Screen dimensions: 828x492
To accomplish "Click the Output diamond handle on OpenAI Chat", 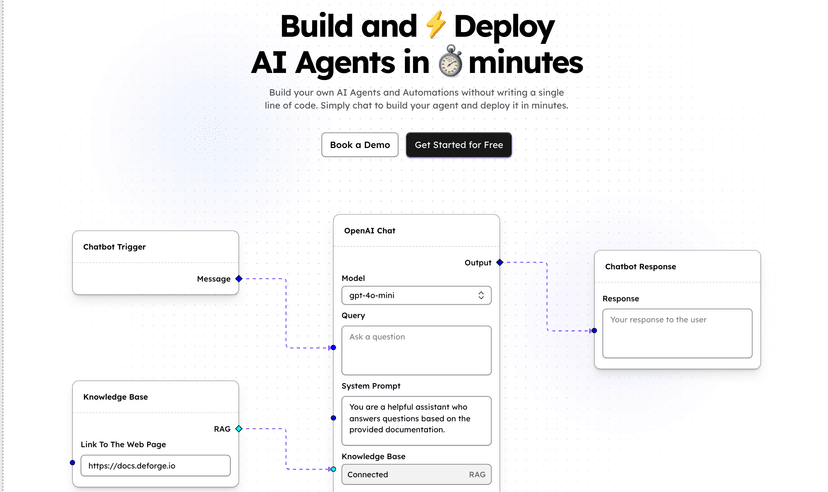I will click(499, 262).
